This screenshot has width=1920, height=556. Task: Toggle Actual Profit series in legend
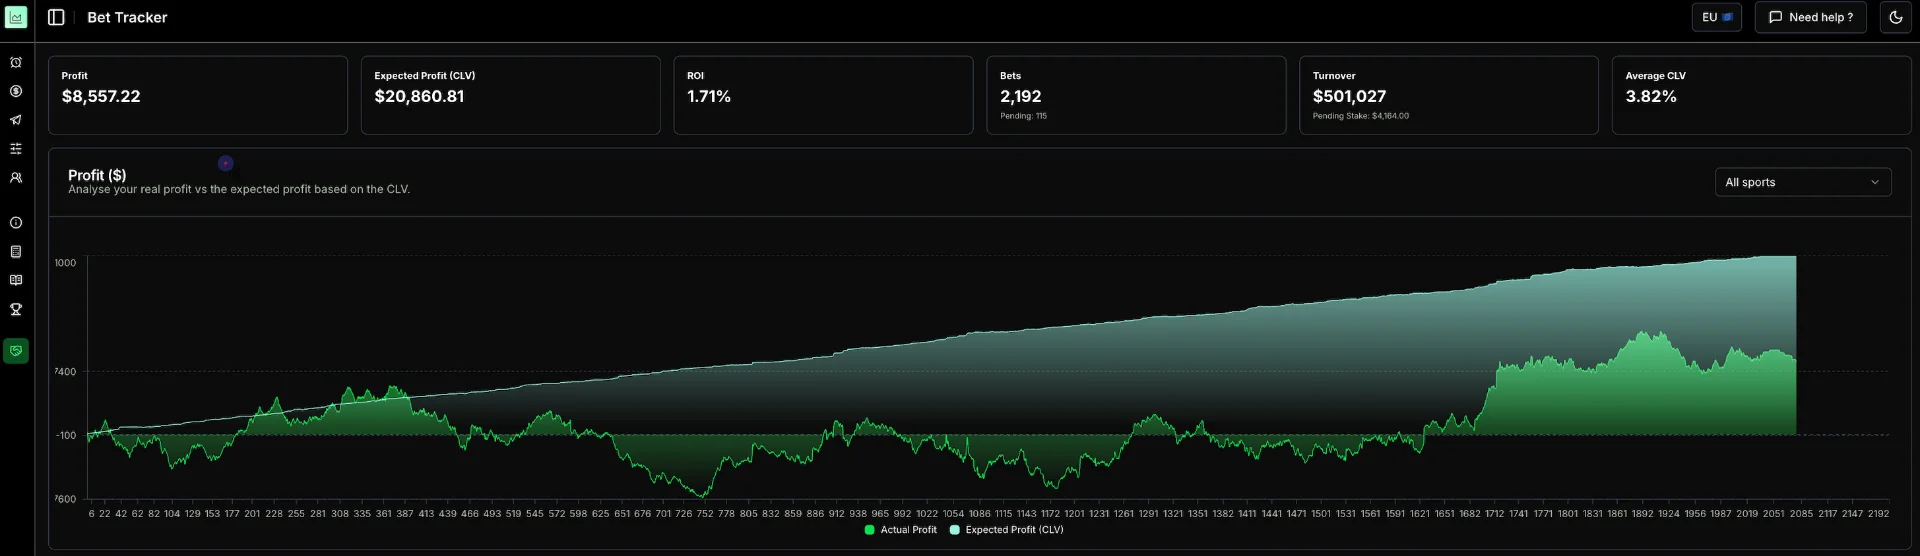click(900, 530)
